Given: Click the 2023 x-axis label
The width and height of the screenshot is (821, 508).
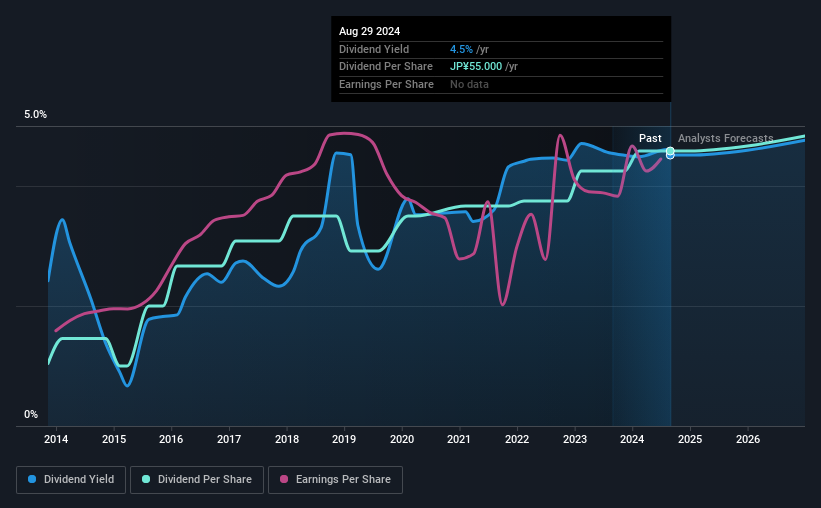Looking at the screenshot, I should pos(575,439).
